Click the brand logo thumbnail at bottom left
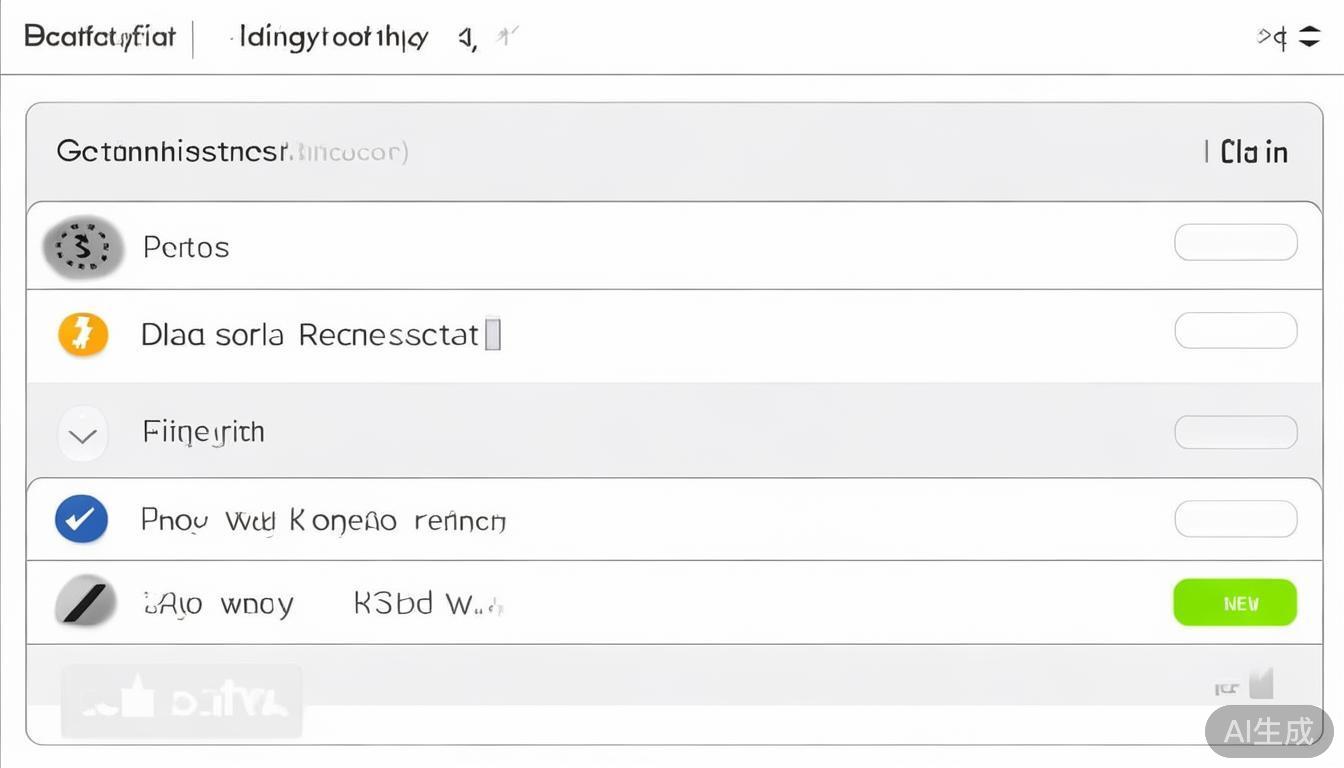Viewport: 1344px width, 768px height. 181,700
